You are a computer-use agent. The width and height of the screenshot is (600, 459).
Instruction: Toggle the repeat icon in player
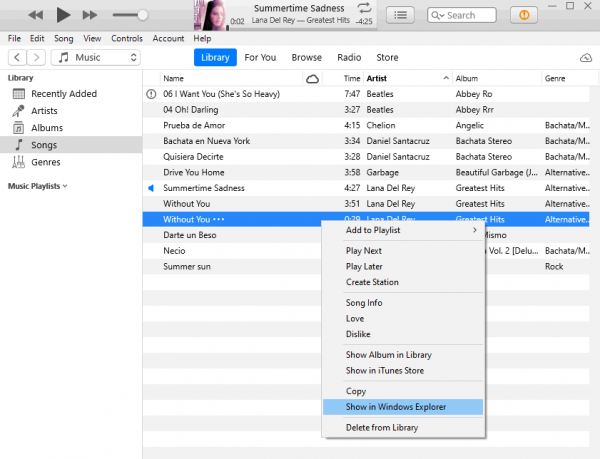(364, 8)
